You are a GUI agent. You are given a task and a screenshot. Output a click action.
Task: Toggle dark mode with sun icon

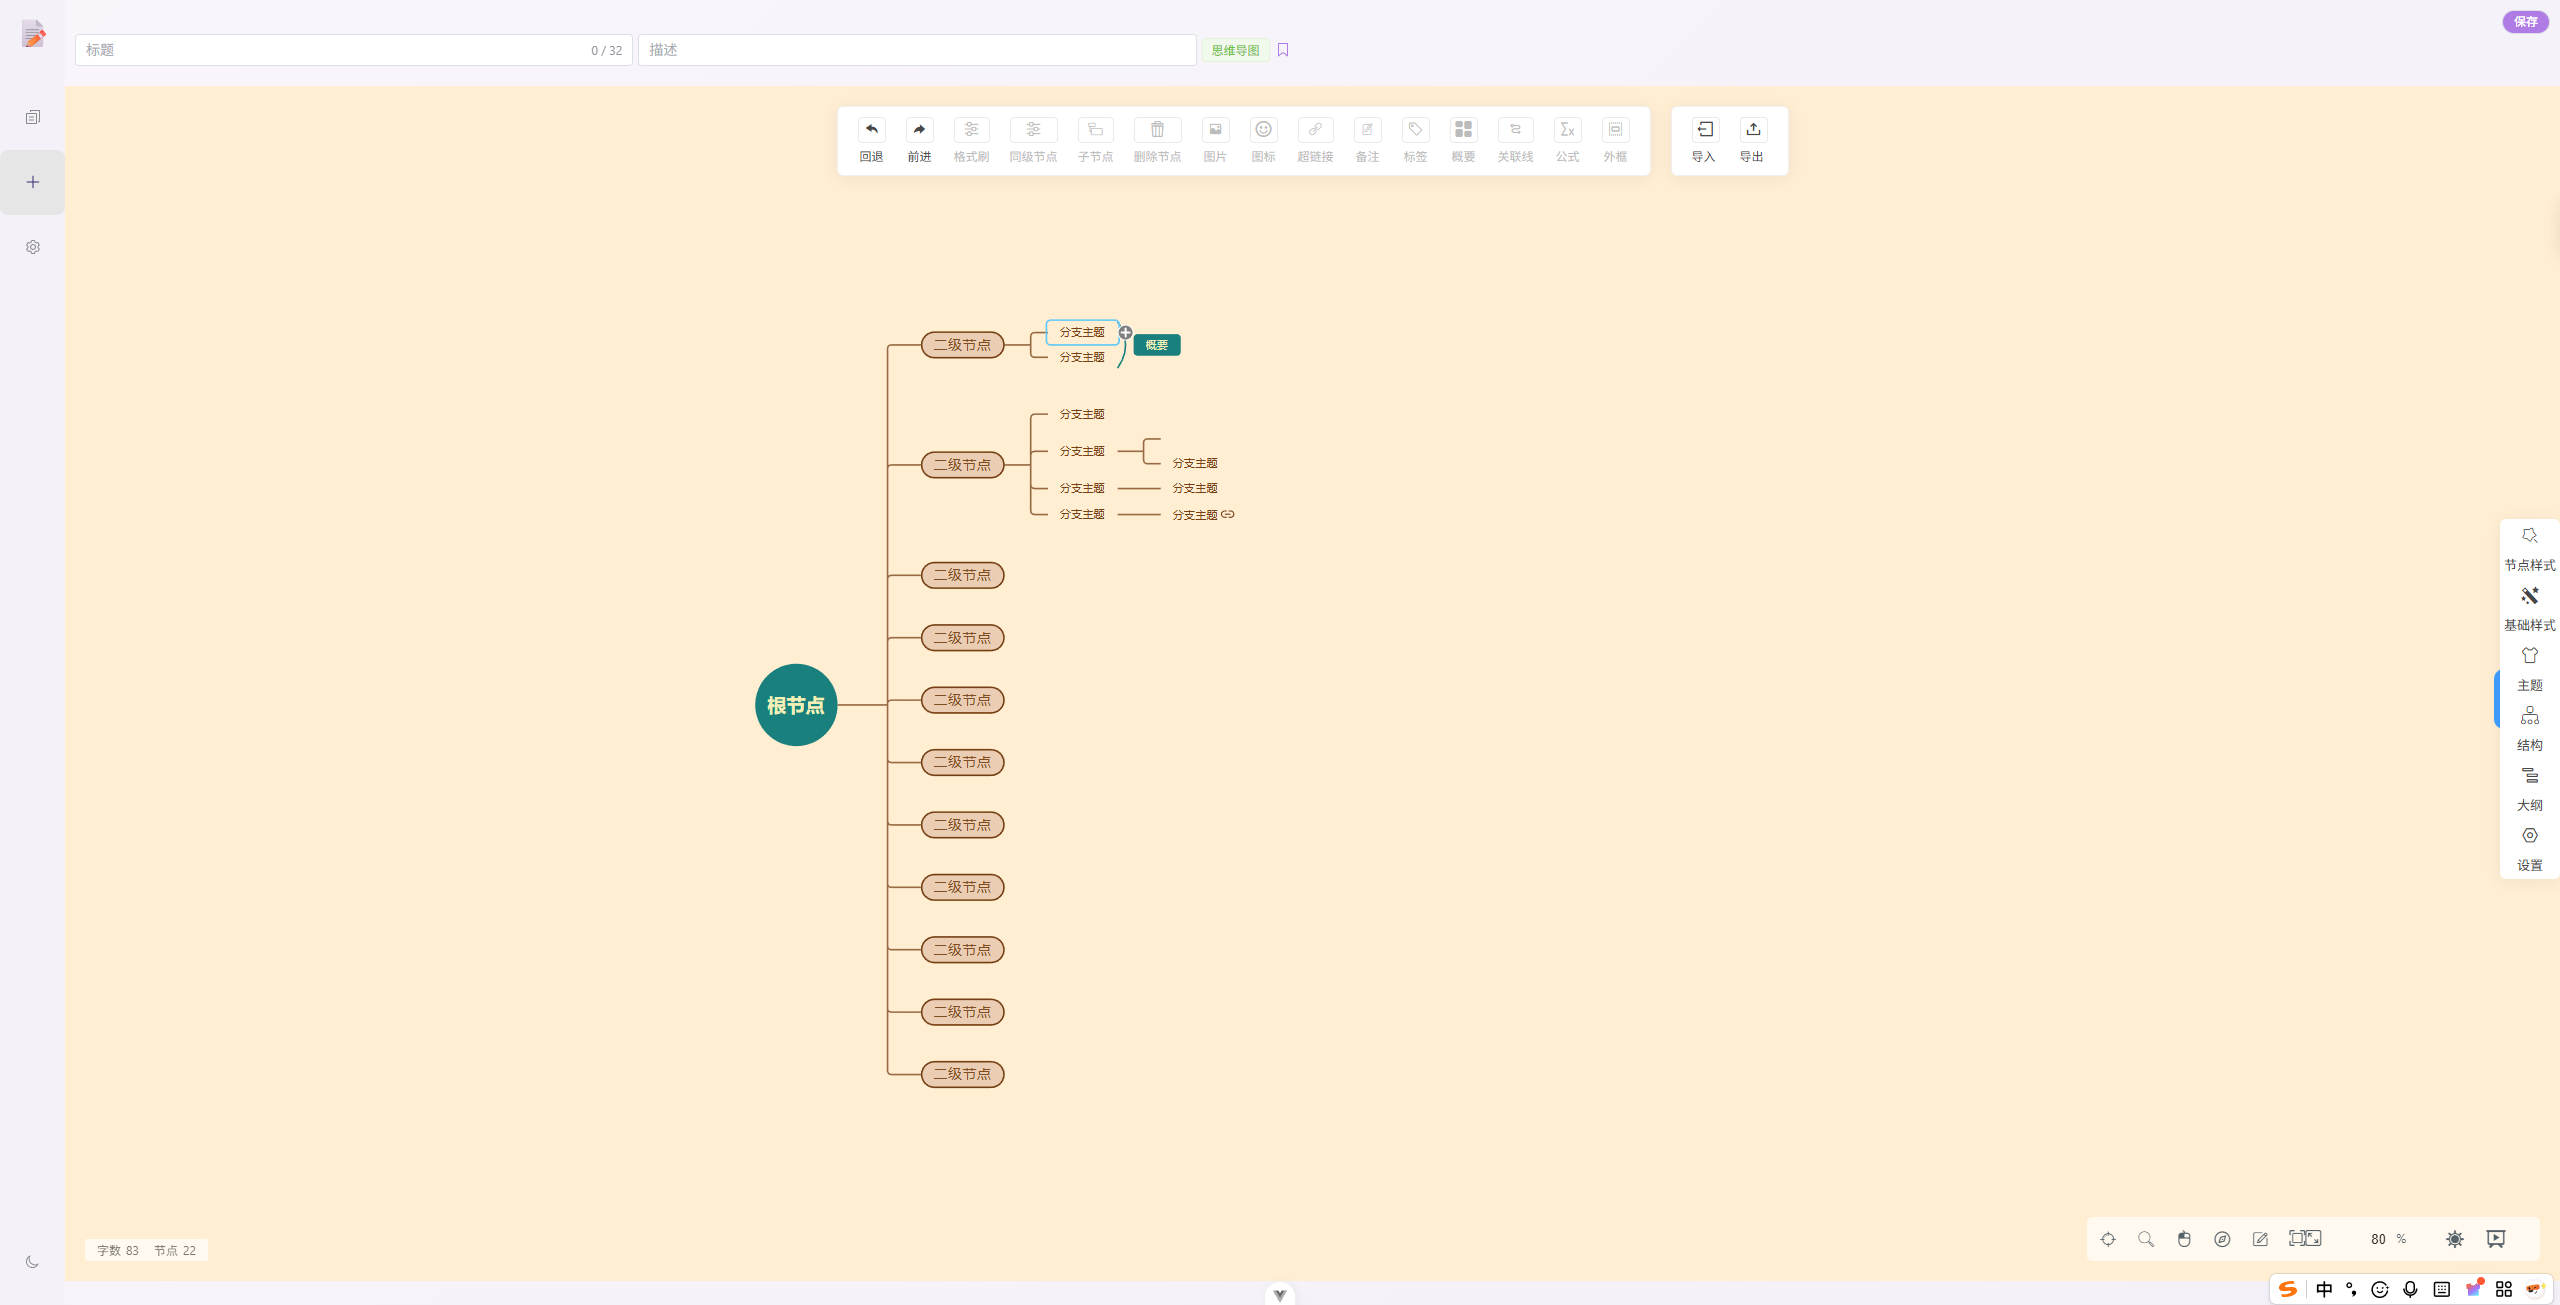2455,1239
